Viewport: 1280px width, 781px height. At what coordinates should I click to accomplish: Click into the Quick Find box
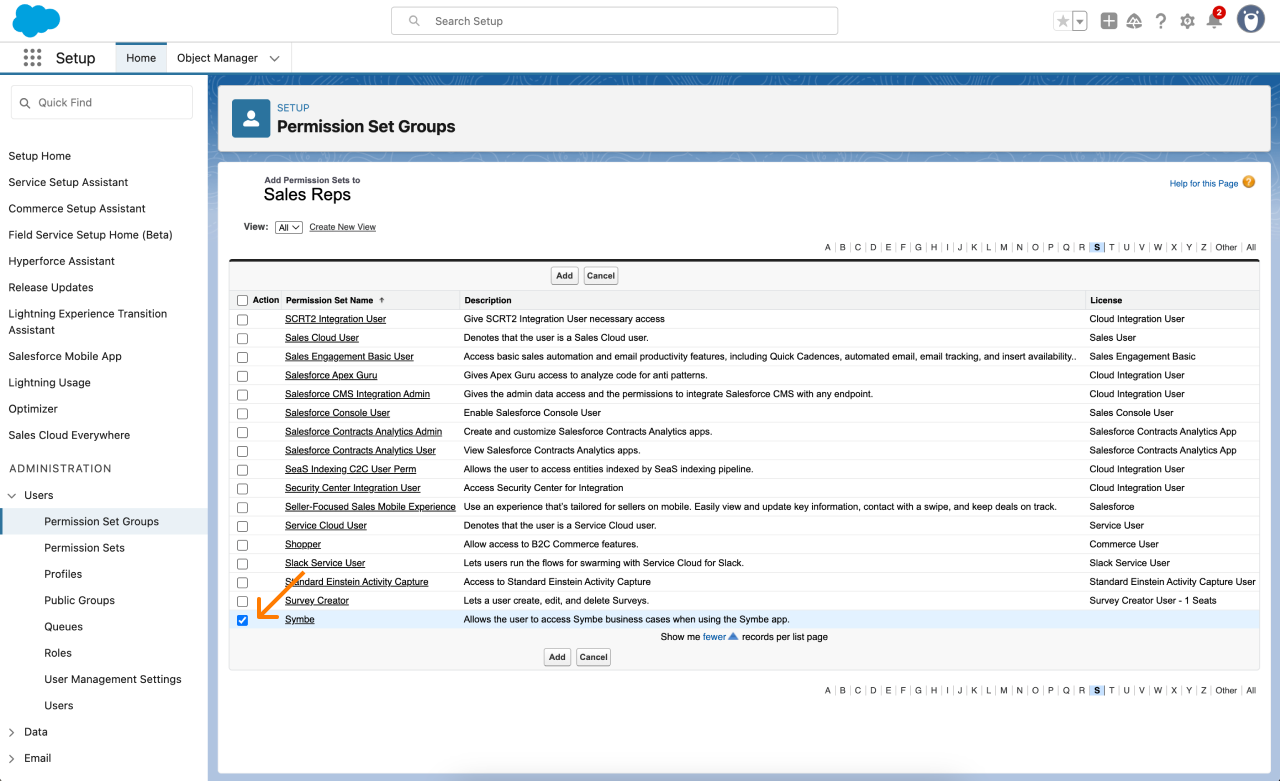click(x=101, y=102)
